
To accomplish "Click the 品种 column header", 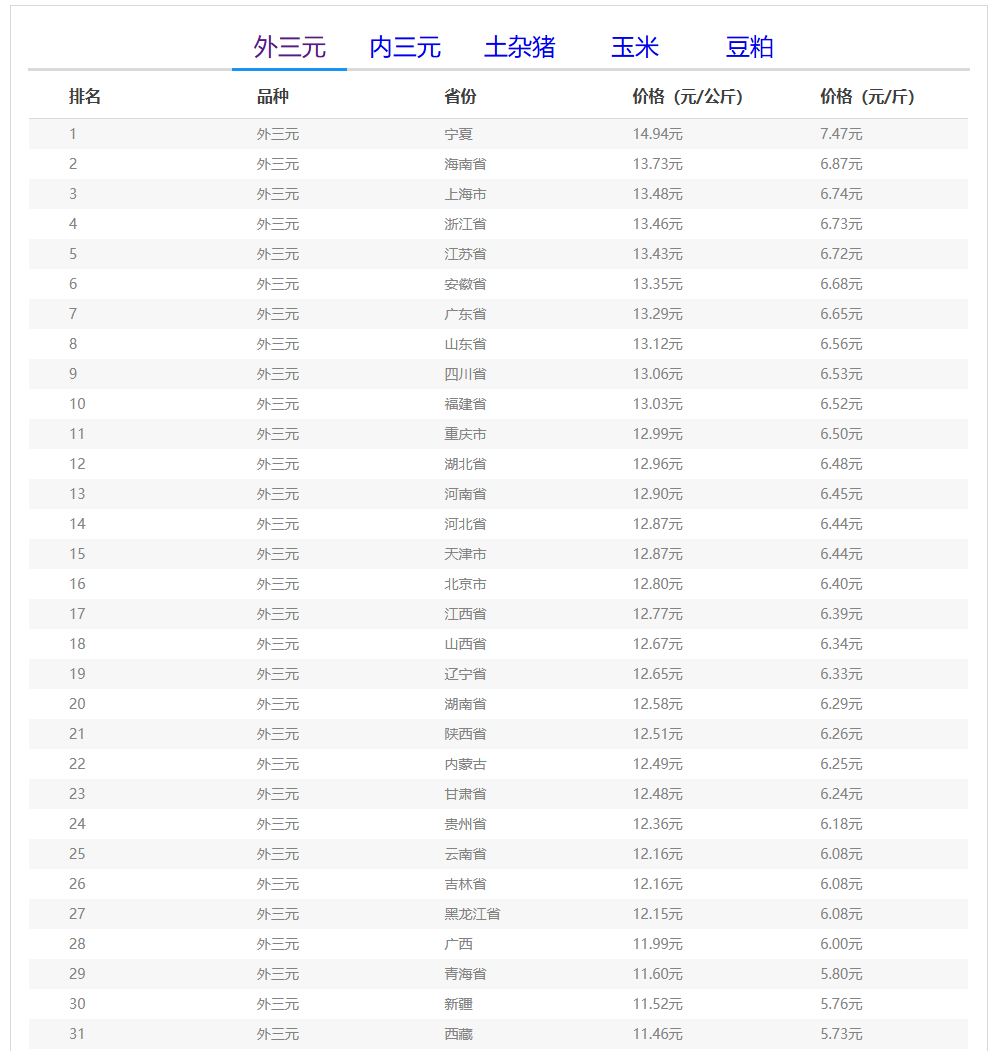I will (x=272, y=97).
